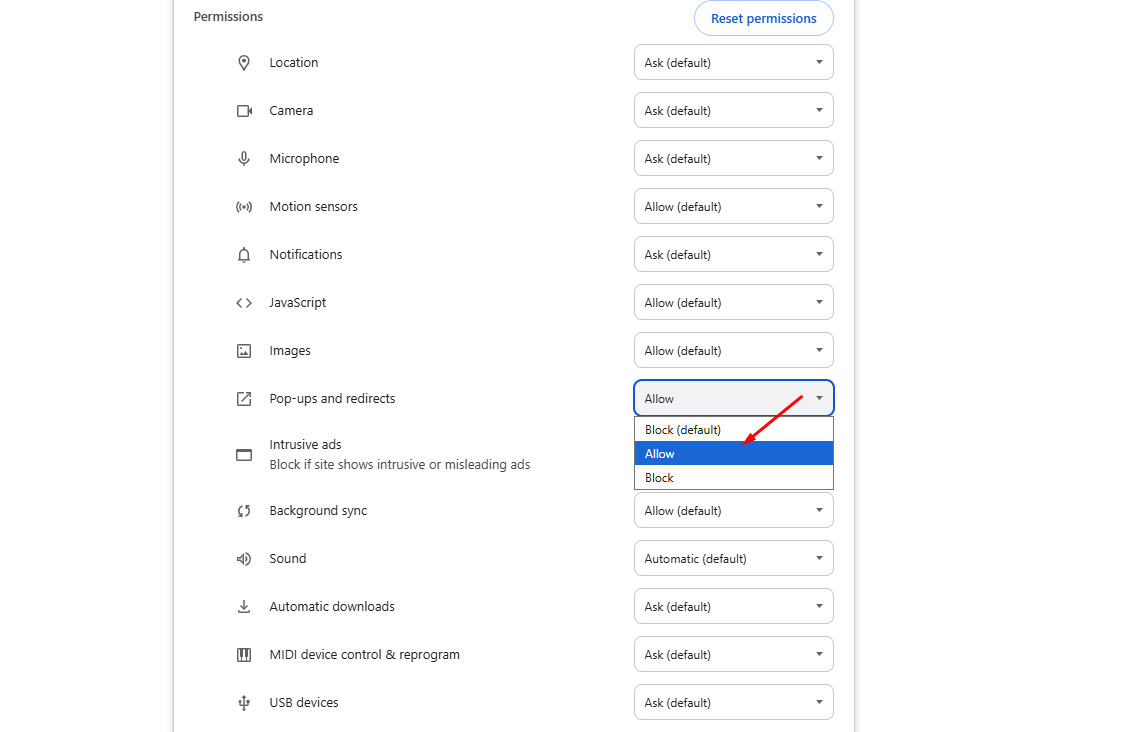Open the Location permission dropdown

click(733, 62)
